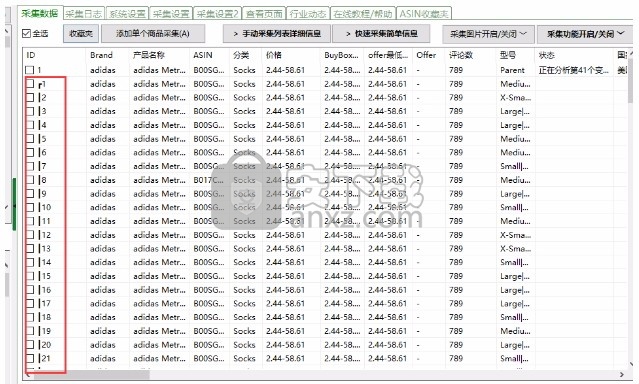The width and height of the screenshot is (639, 384).
Task: Switch to the 采集设置2 tab
Action: click(x=217, y=14)
